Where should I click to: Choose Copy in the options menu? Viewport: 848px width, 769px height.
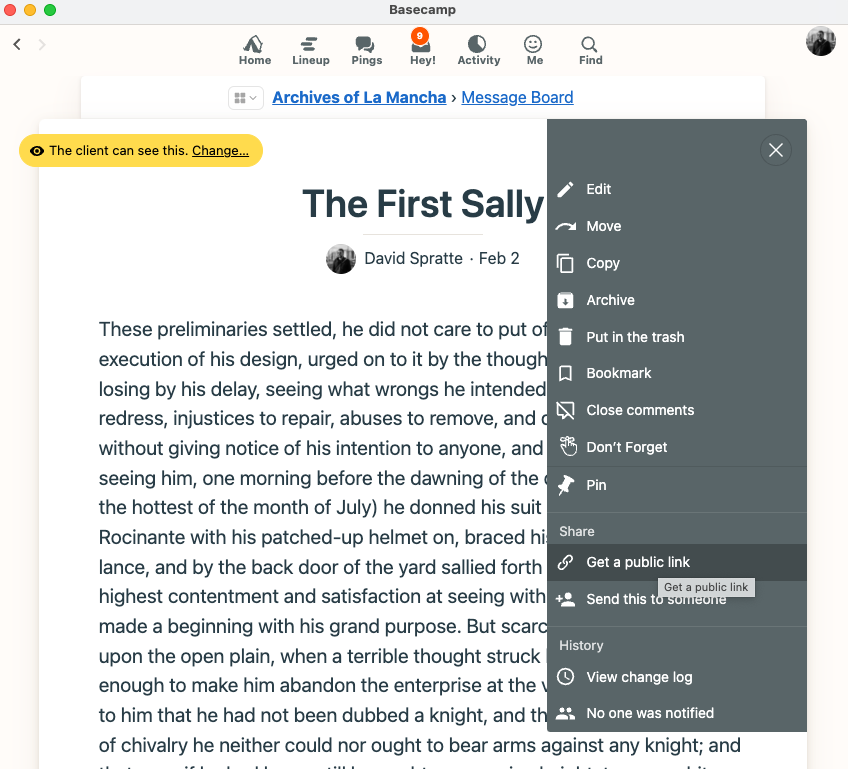coord(677,263)
